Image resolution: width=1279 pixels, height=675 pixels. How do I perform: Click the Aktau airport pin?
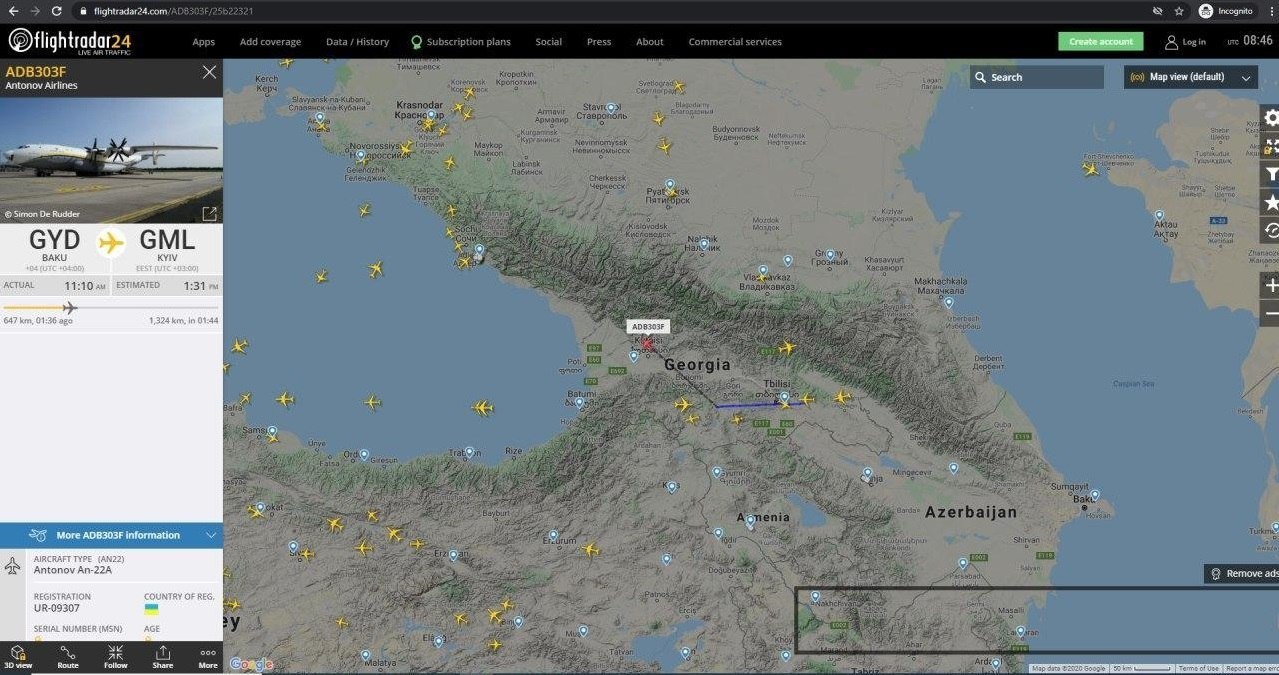click(1159, 216)
